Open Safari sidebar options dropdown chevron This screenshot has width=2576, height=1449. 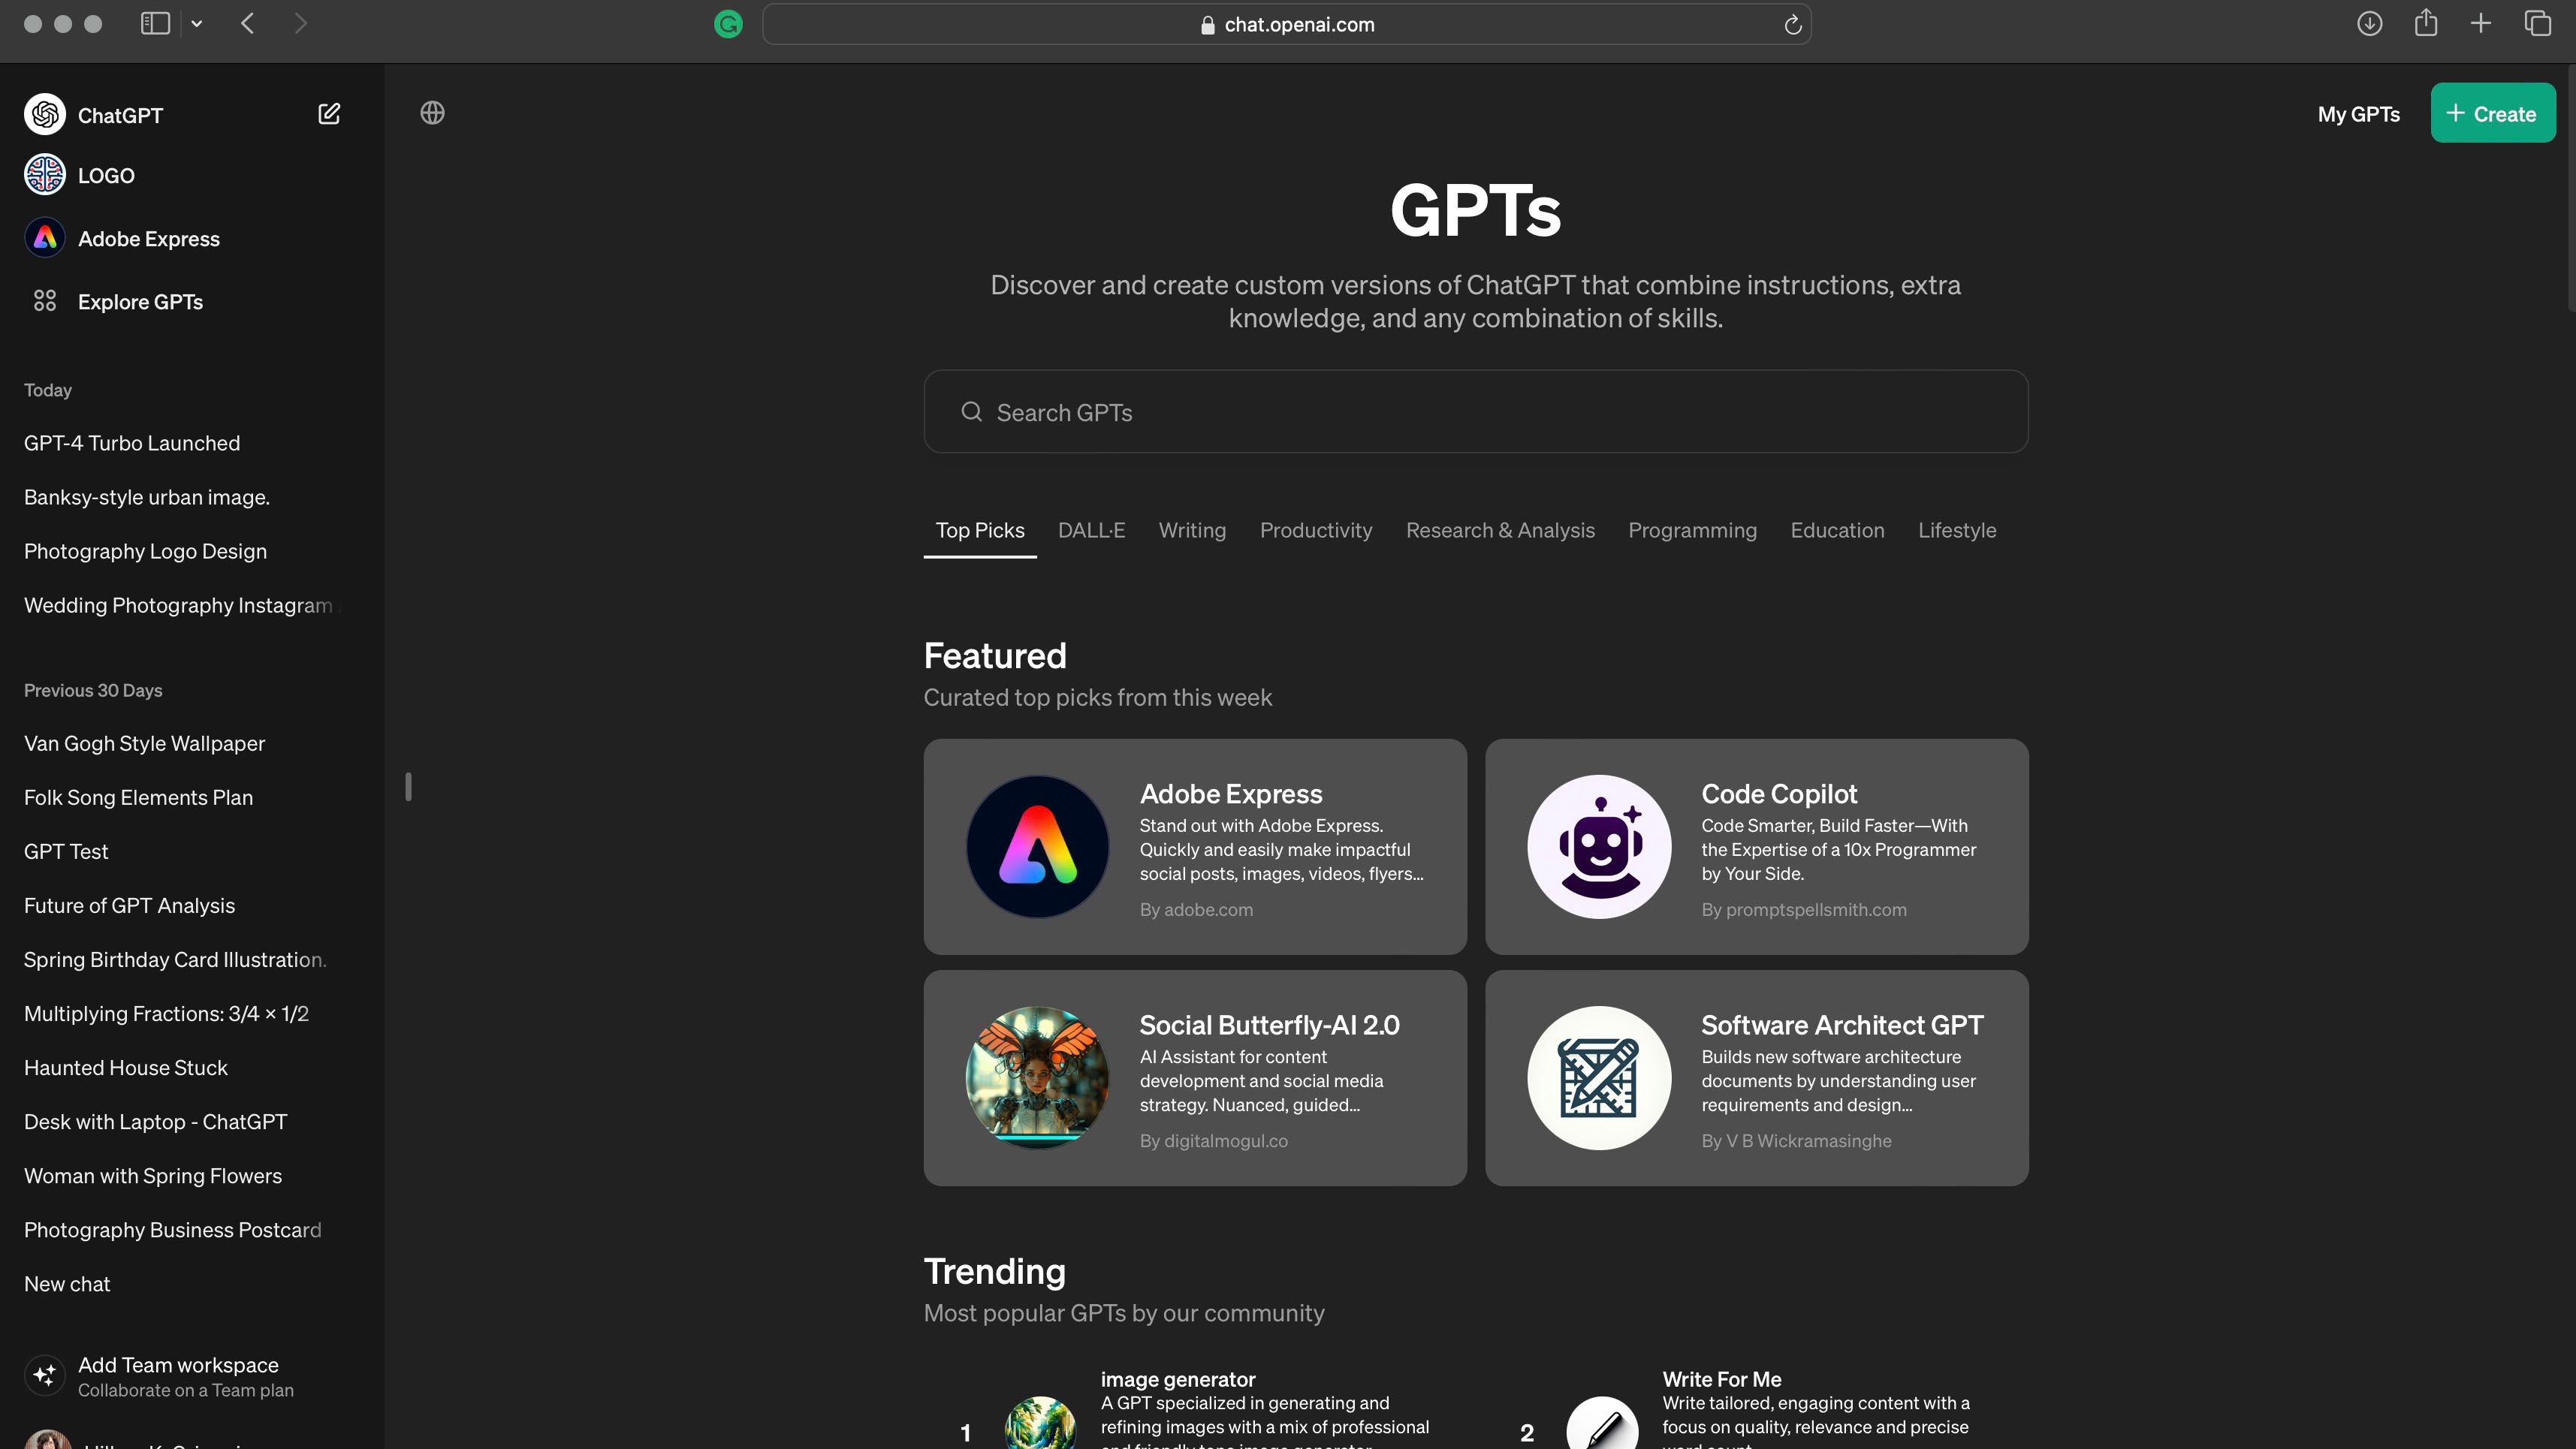coord(197,24)
